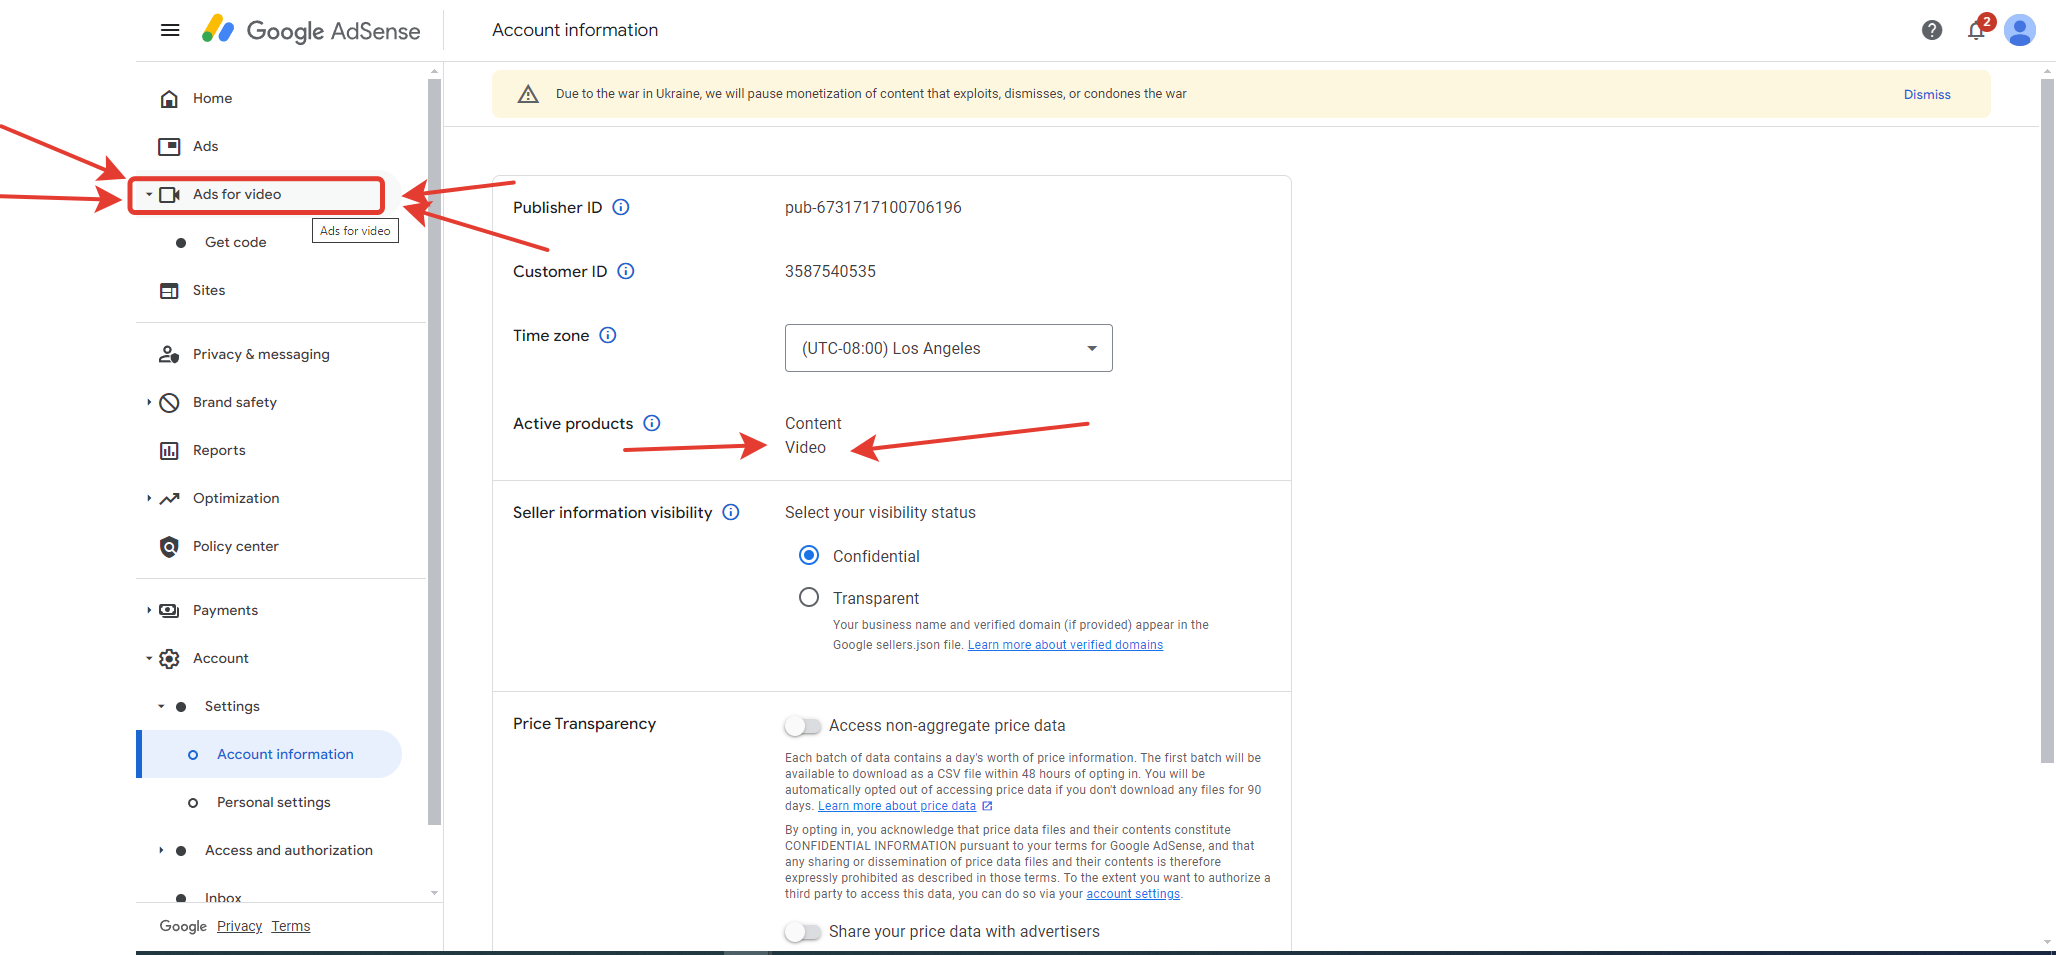Viewport: 2056px width, 955px height.
Task: Click the Brand safety block icon
Action: [169, 402]
